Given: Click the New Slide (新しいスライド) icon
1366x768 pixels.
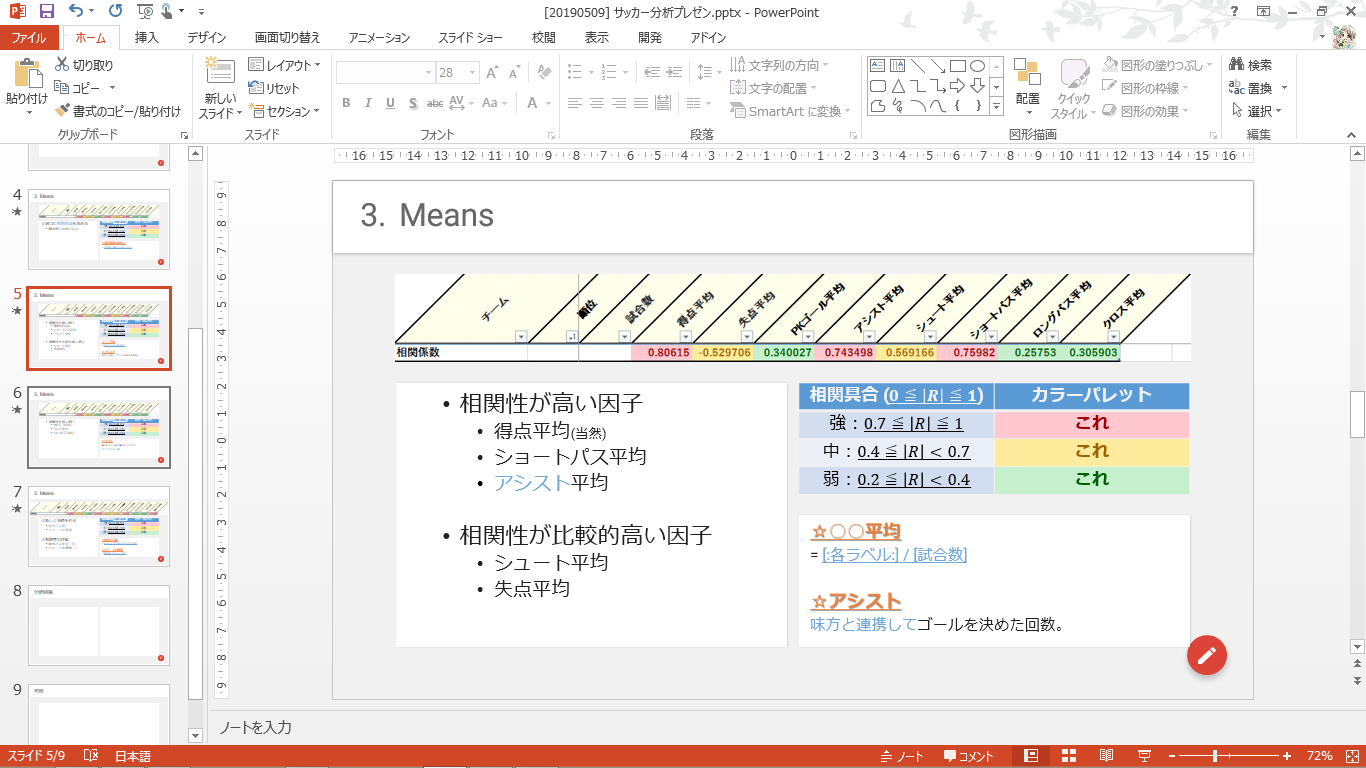Looking at the screenshot, I should click(x=220, y=76).
